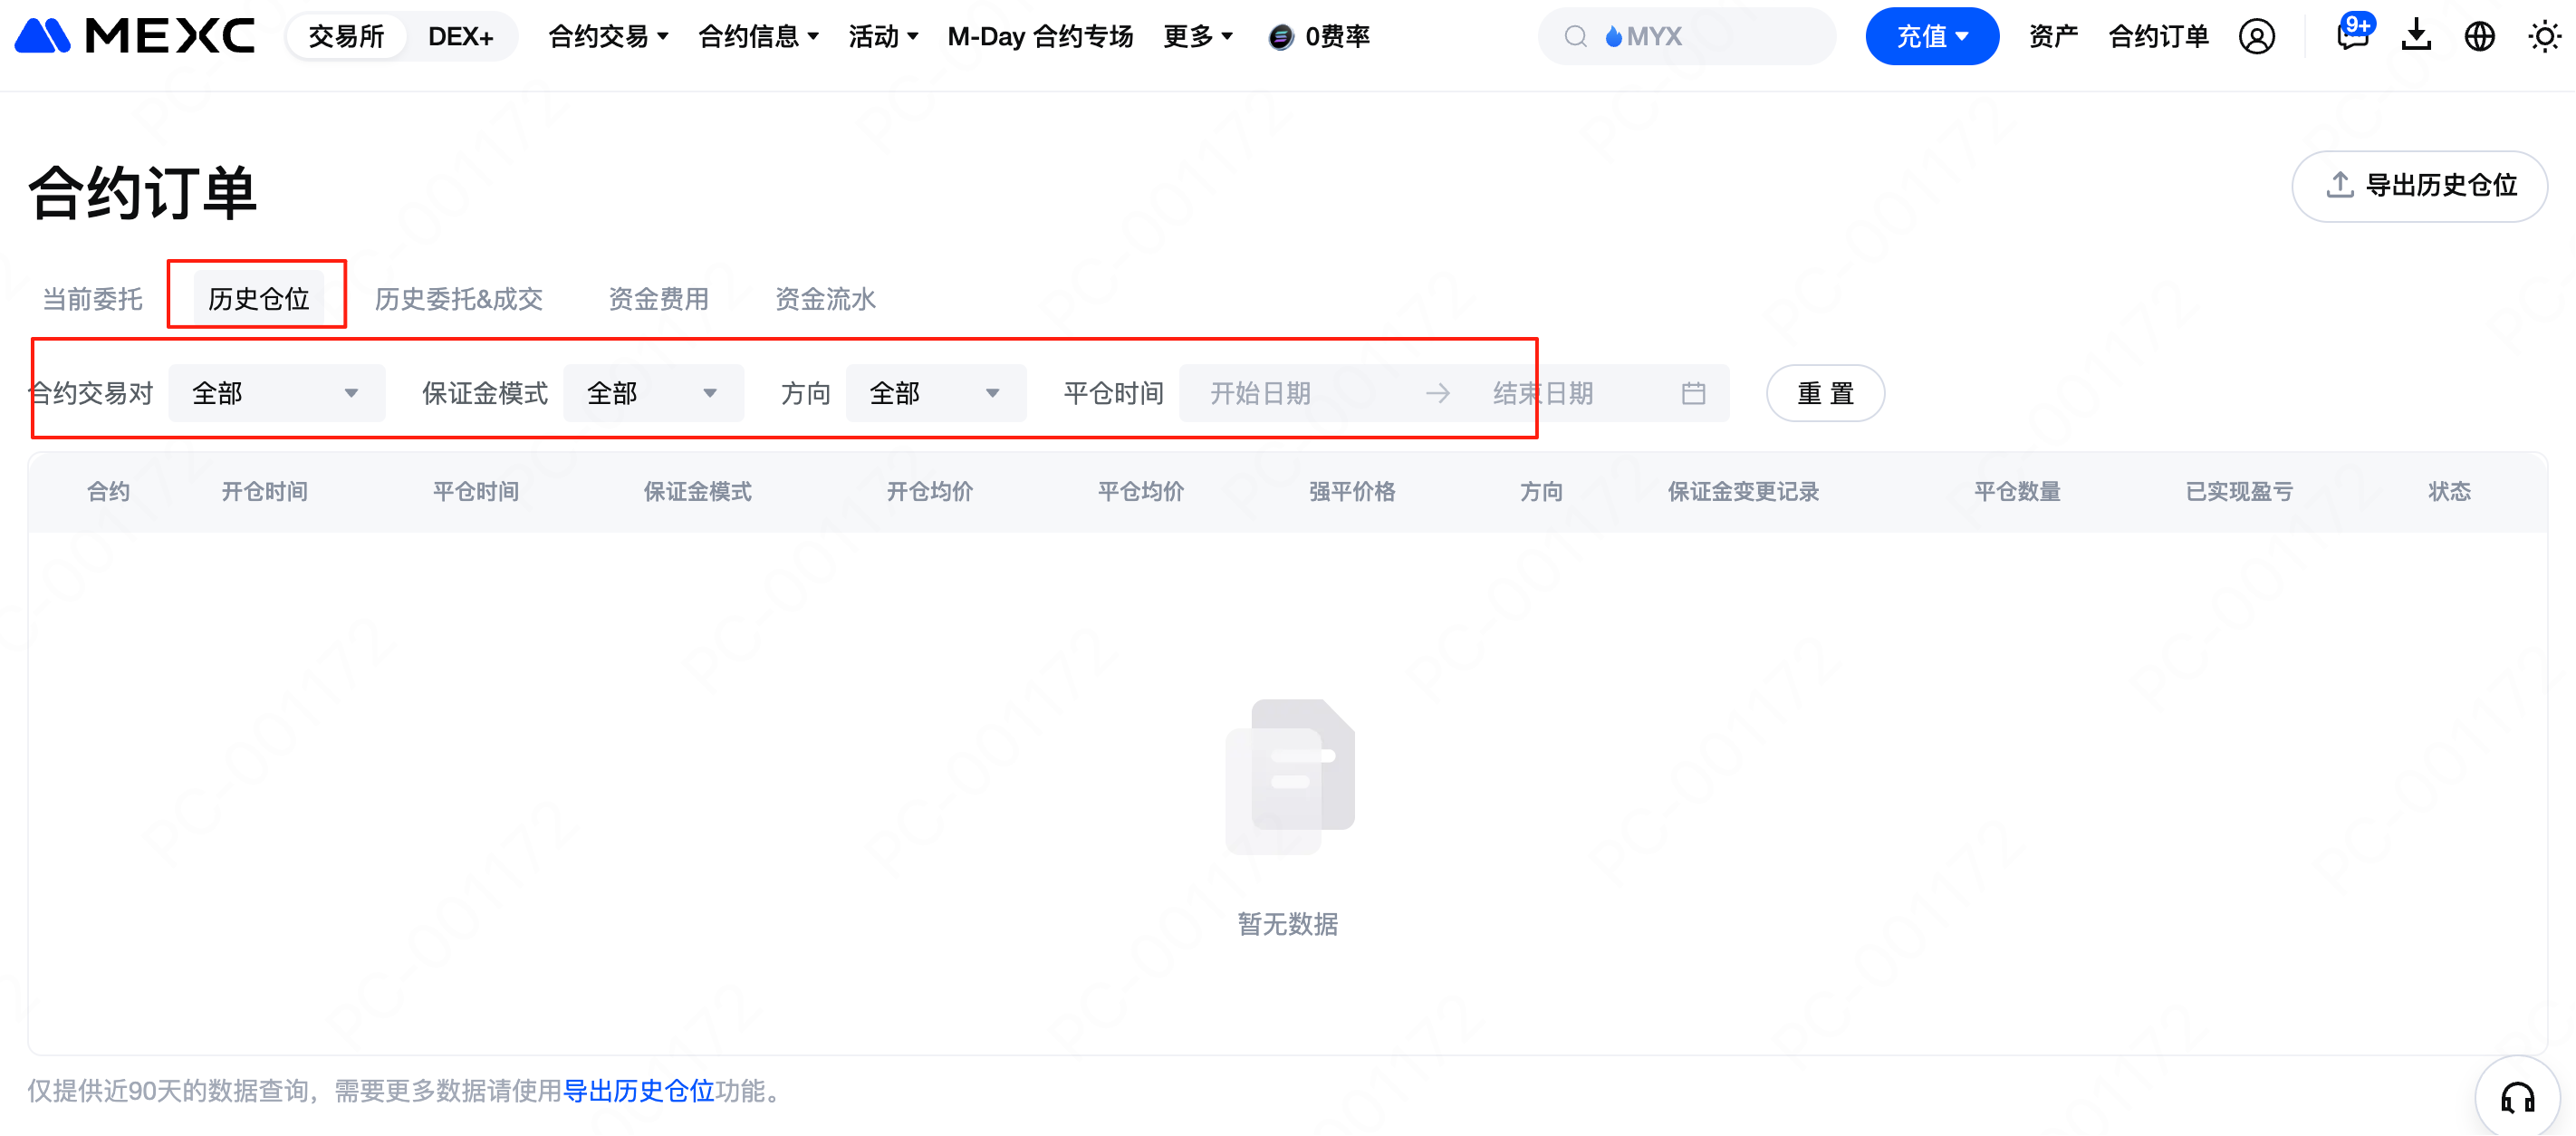Toggle the light/dark theme sun icon
2576x1136 pixels.
click(x=2543, y=37)
